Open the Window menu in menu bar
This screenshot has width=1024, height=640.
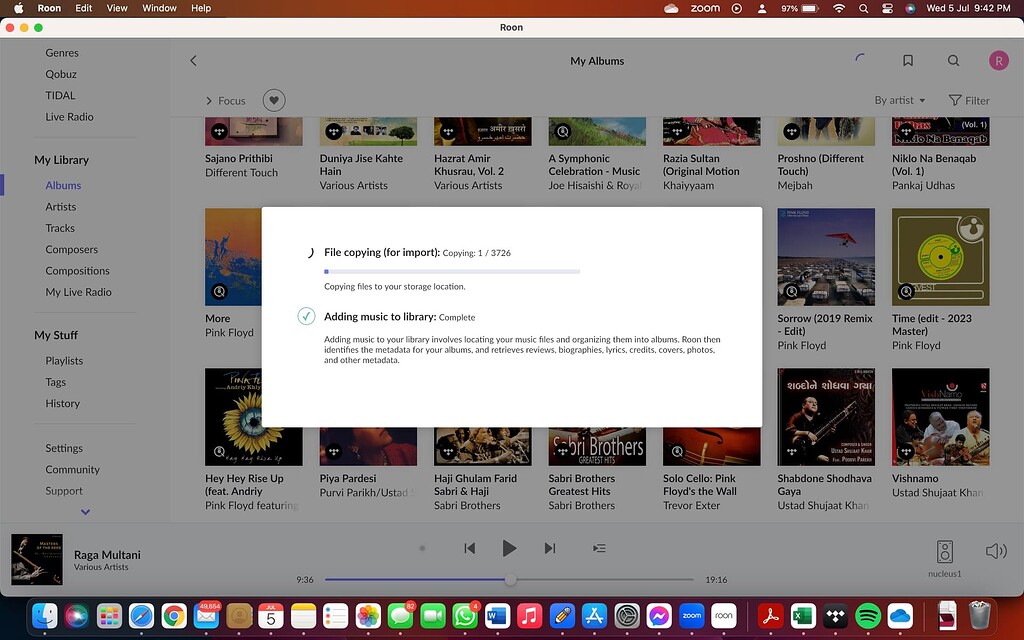[159, 8]
